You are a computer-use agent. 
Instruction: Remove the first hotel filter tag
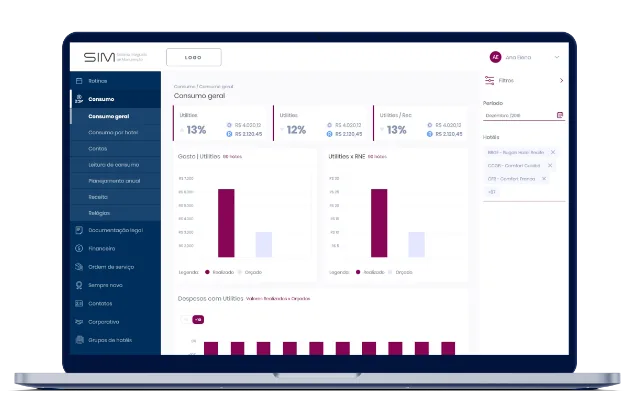(552, 152)
